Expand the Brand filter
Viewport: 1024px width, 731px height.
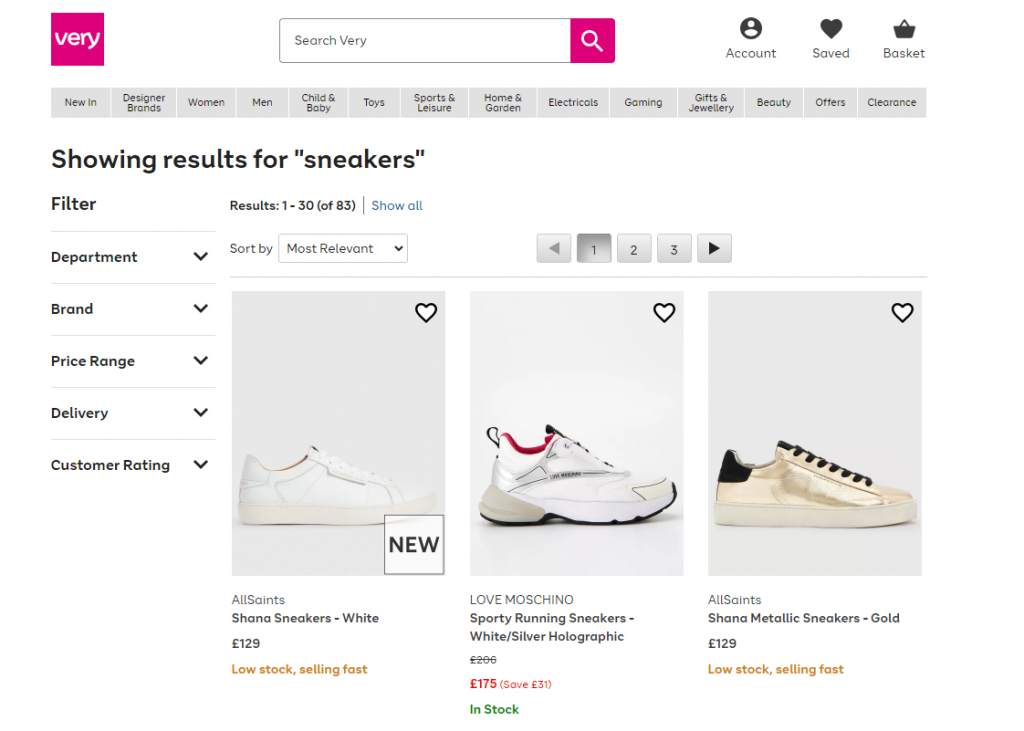tap(132, 309)
